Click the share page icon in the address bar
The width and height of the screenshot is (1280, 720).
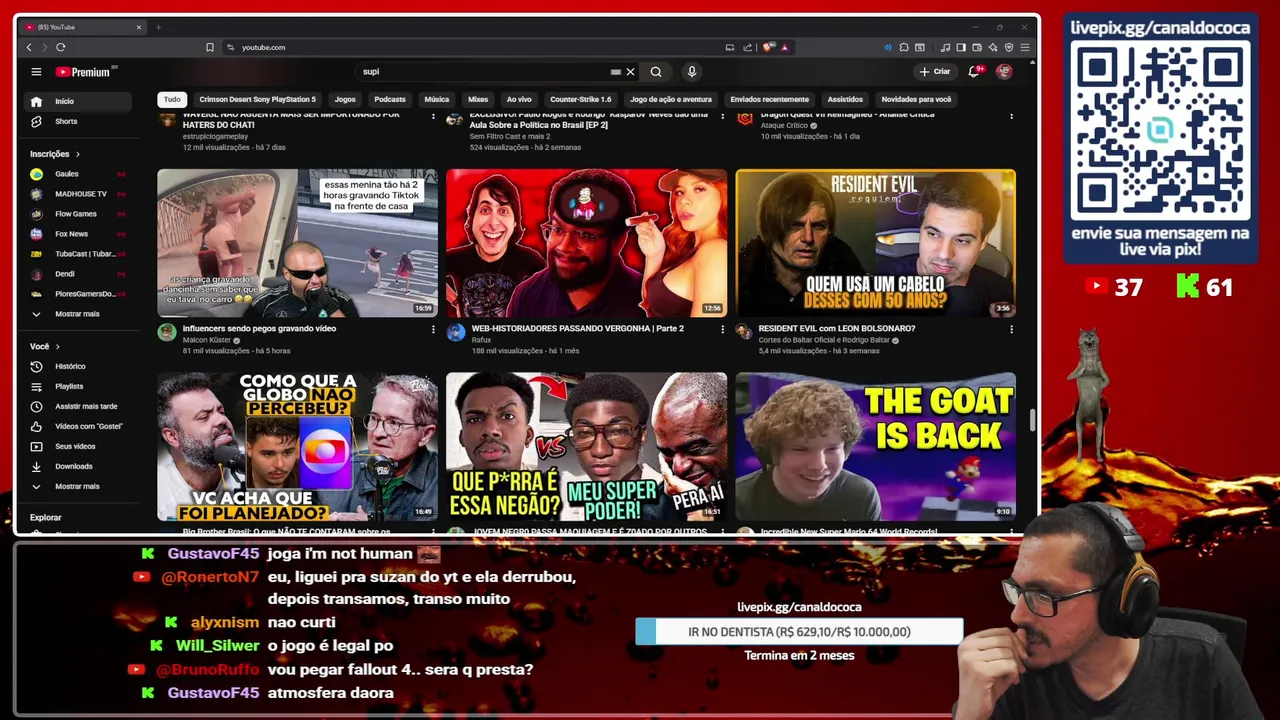pos(747,47)
